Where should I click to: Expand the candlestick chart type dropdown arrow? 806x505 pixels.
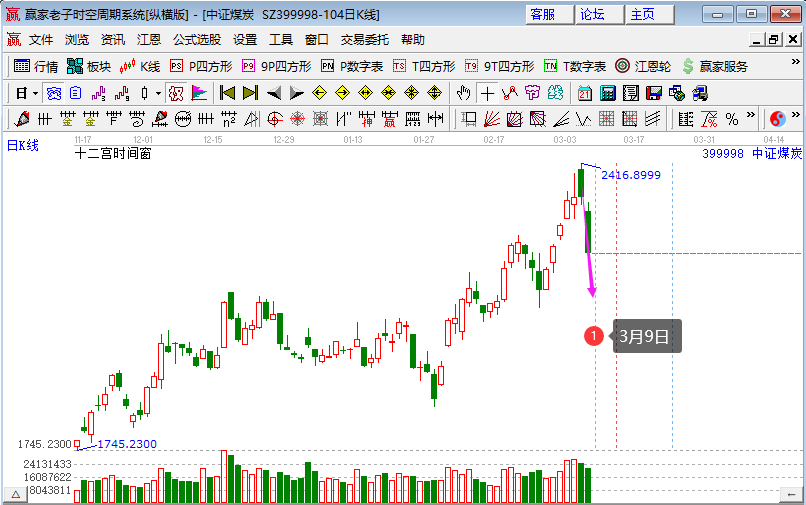click(x=158, y=94)
